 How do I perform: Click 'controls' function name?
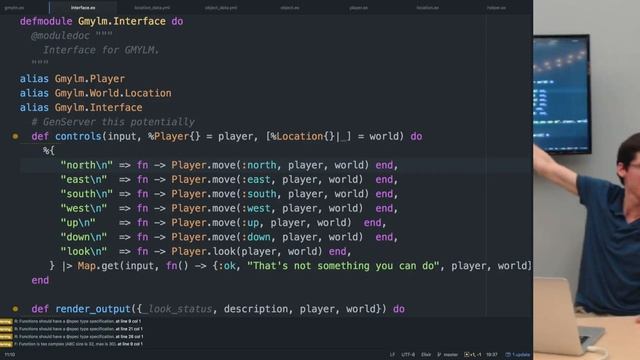tap(78, 136)
